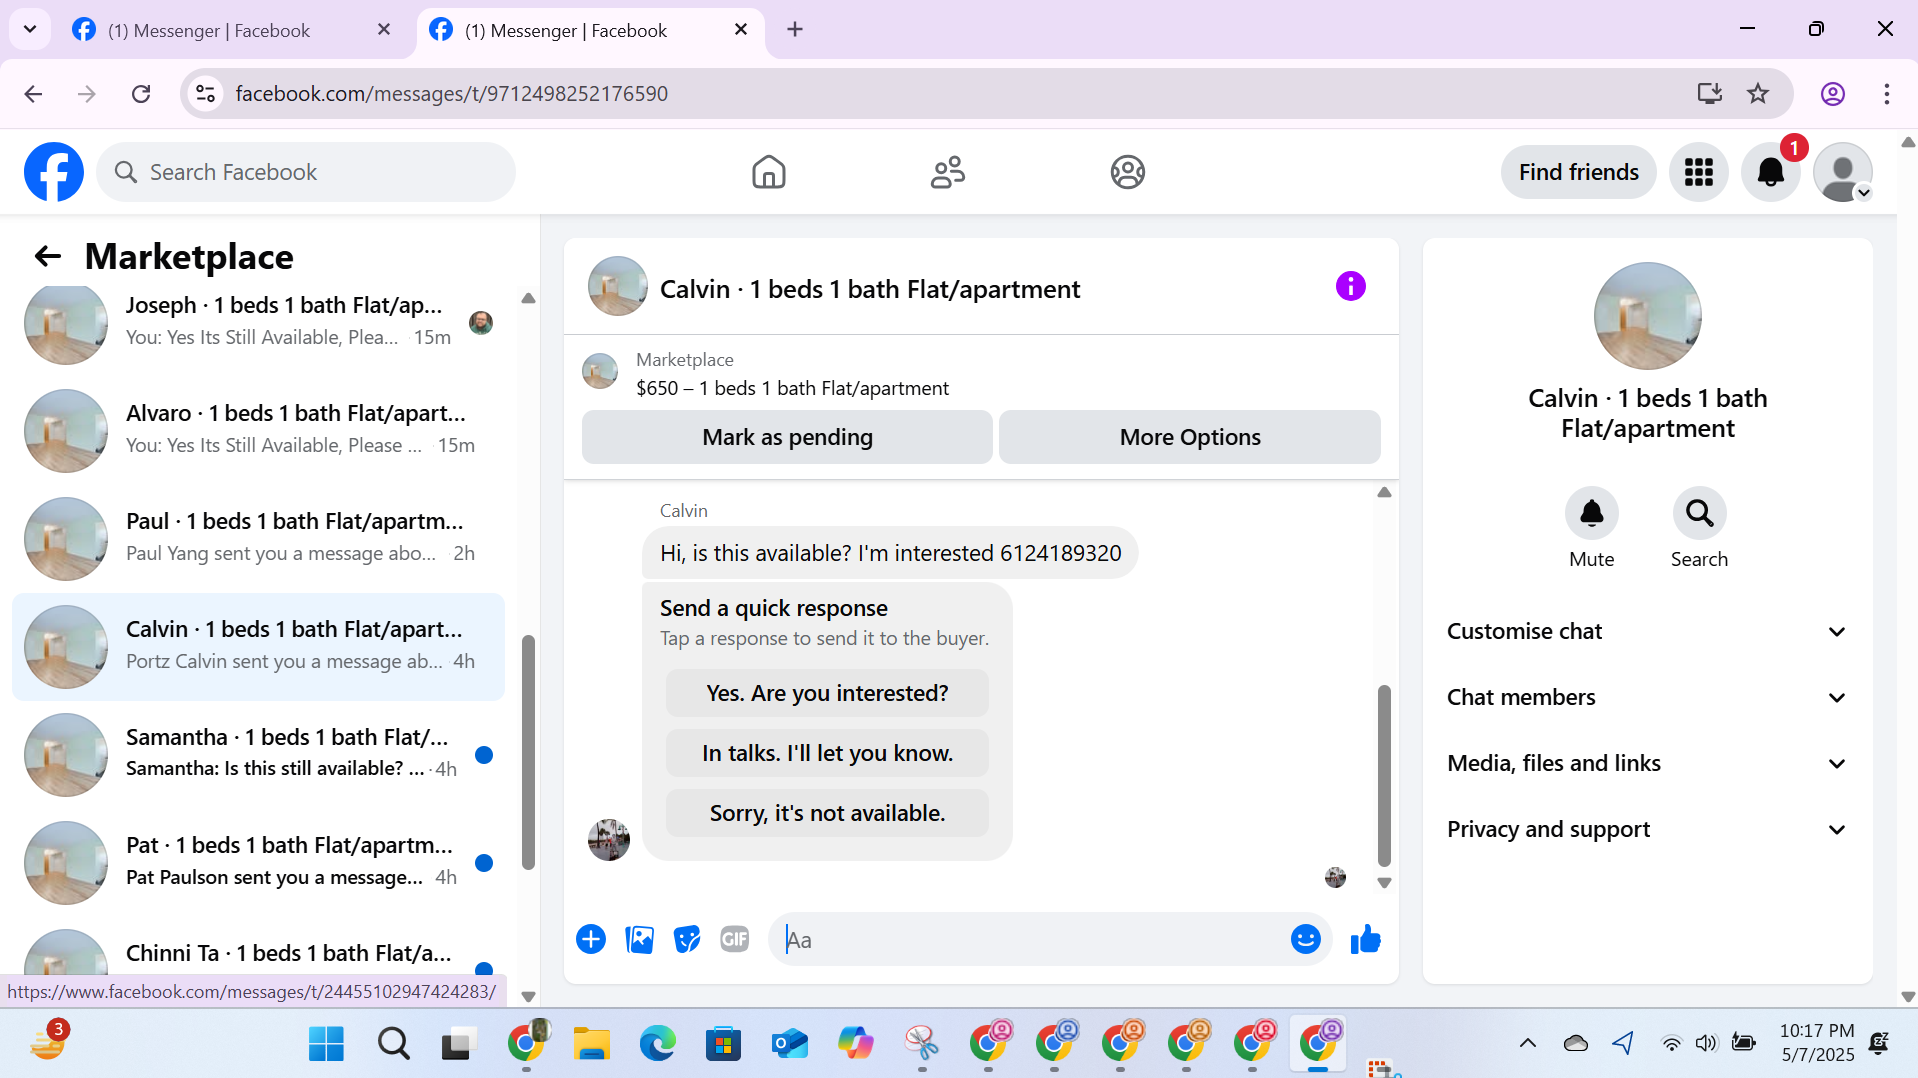Open more actions plus icon in composer
1918x1078 pixels.
[591, 939]
